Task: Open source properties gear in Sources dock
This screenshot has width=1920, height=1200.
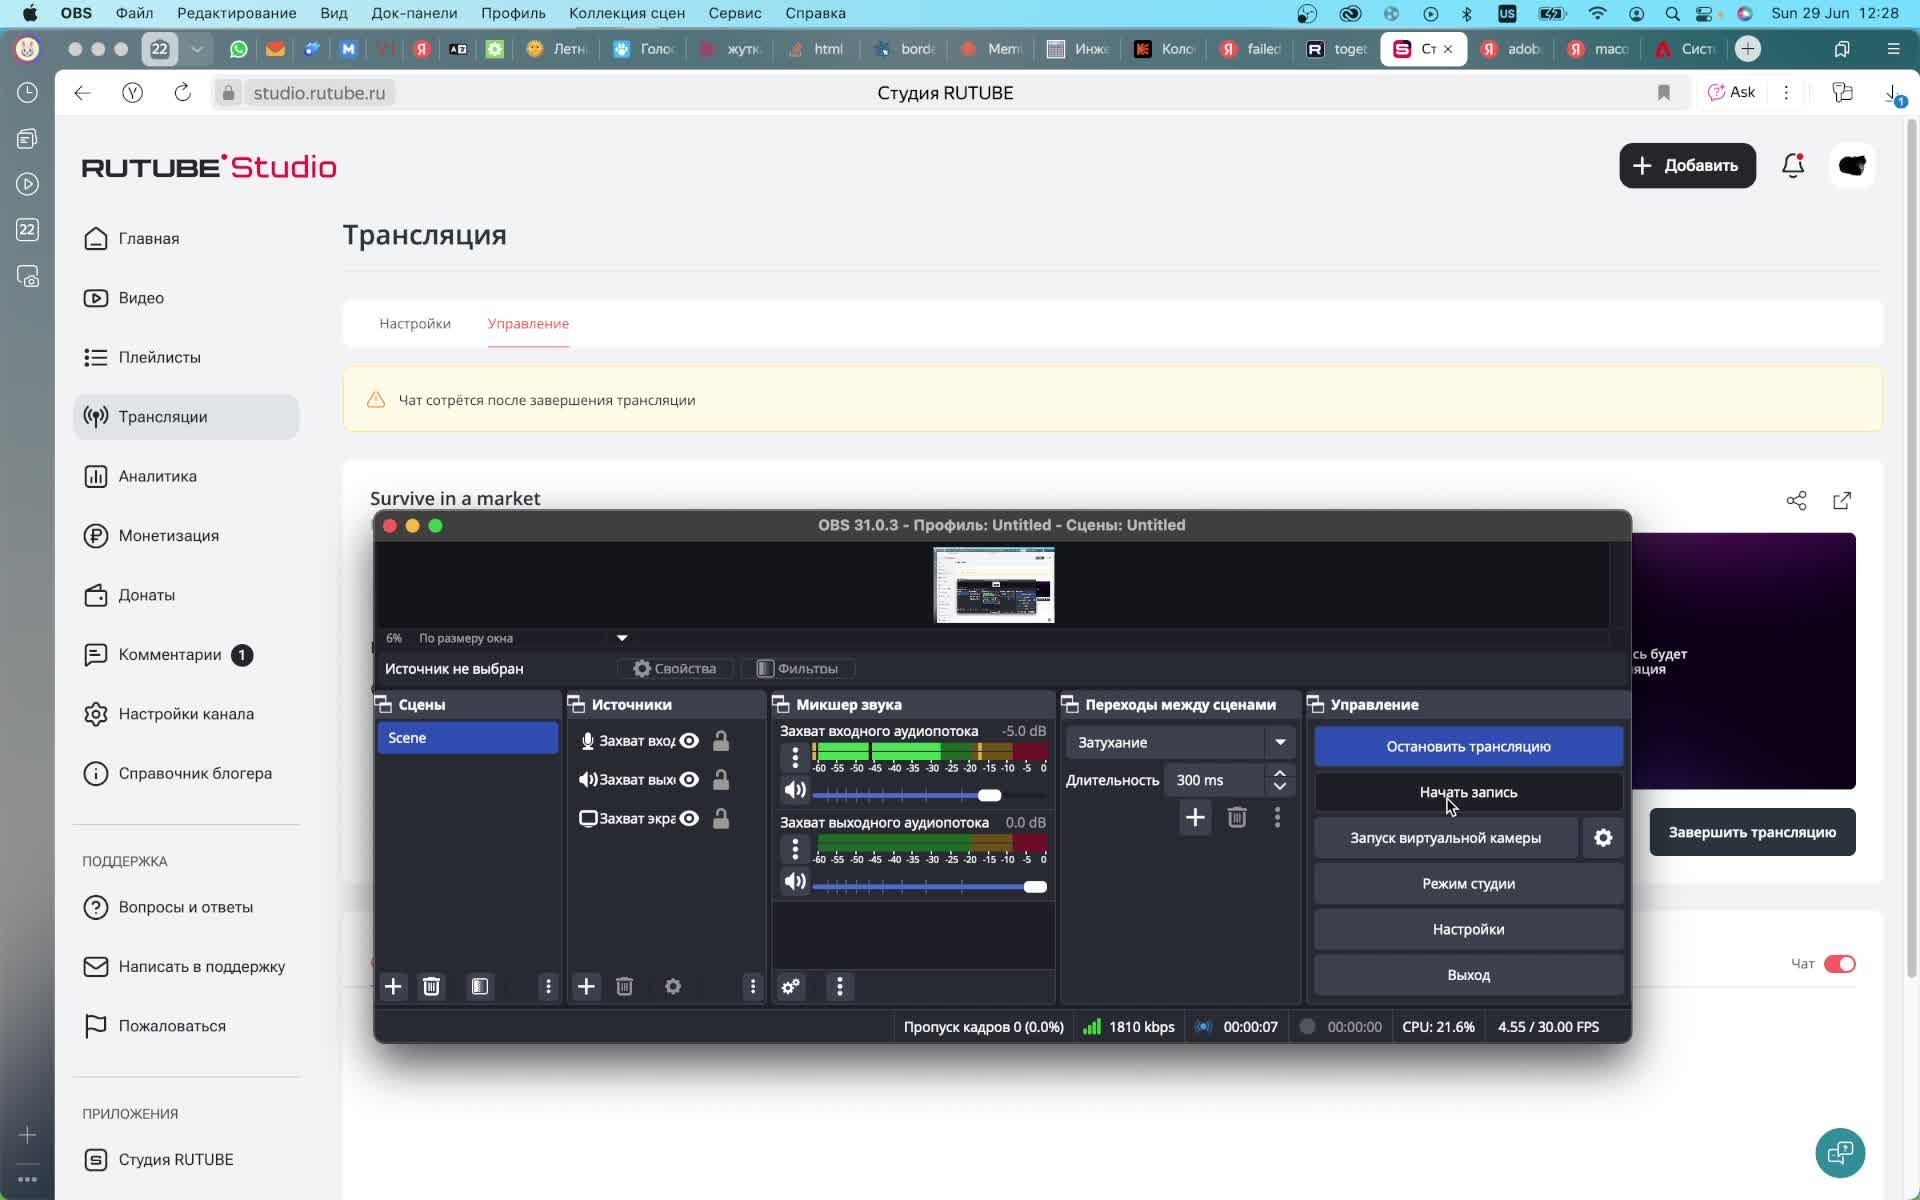Action: point(673,986)
